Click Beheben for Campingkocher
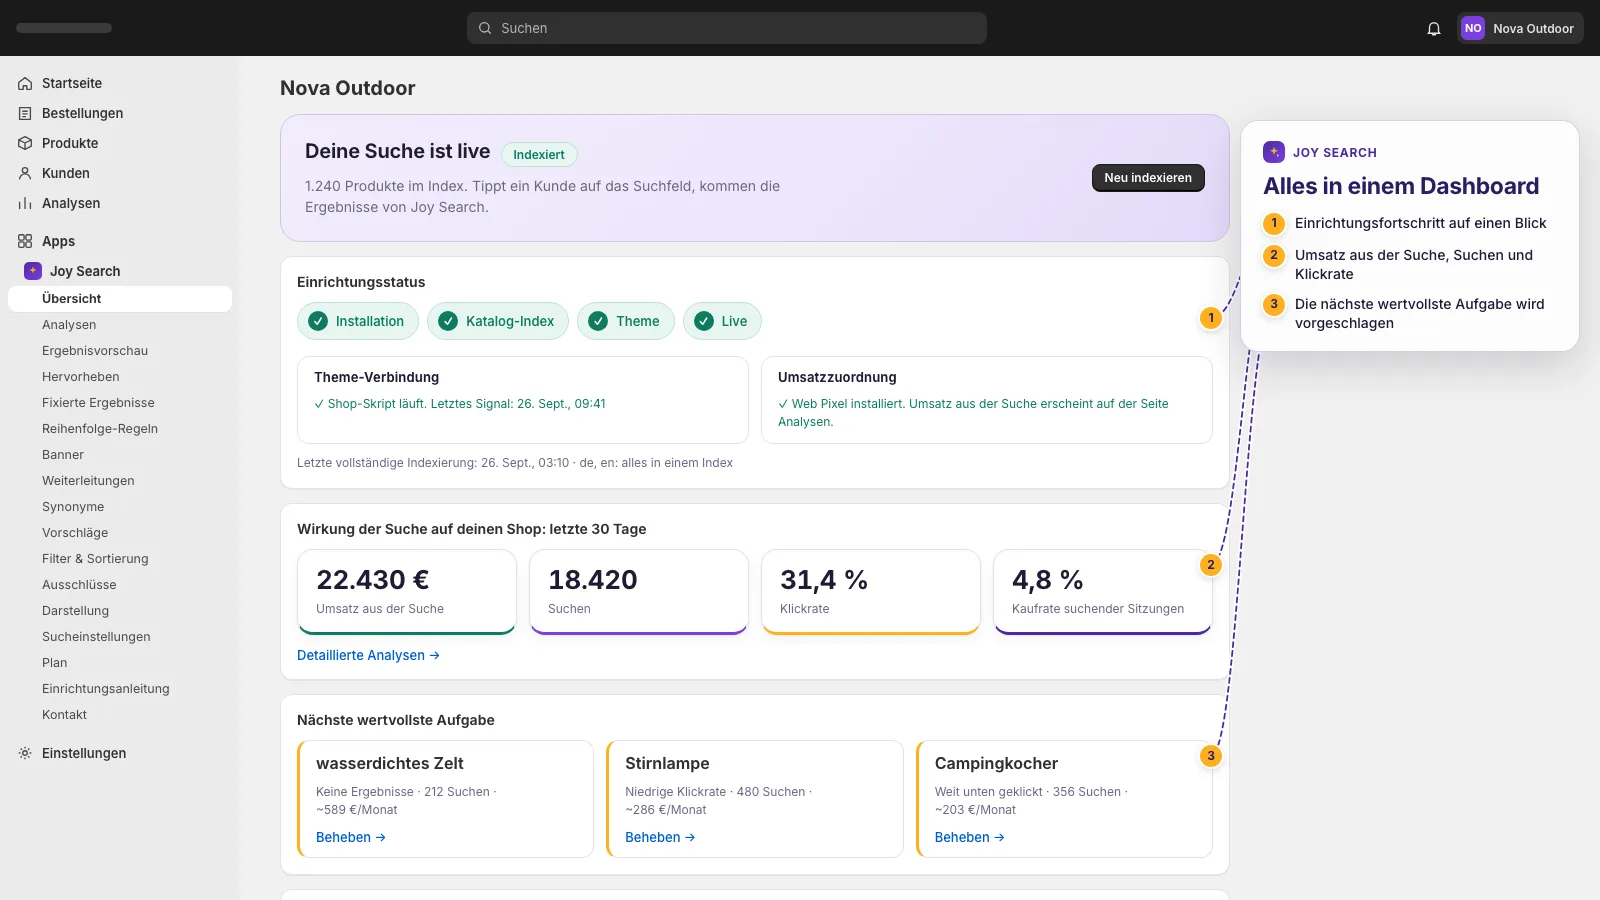 click(x=970, y=837)
